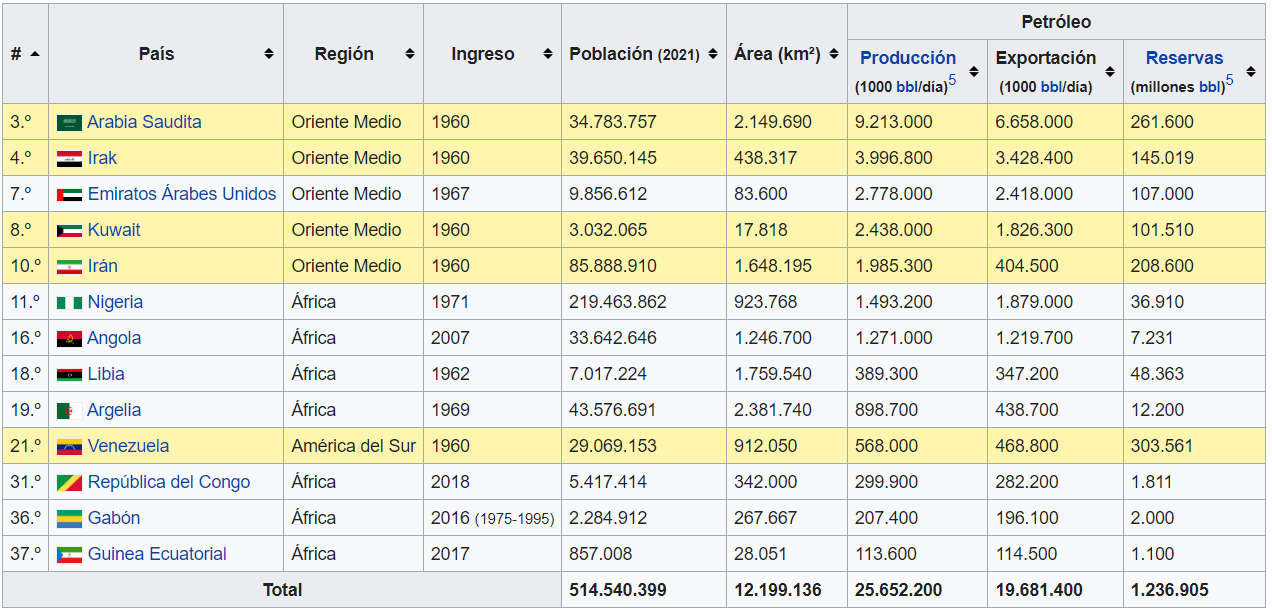The image size is (1272, 612).
Task: Toggle sorting on the Área column
Action: [833, 54]
